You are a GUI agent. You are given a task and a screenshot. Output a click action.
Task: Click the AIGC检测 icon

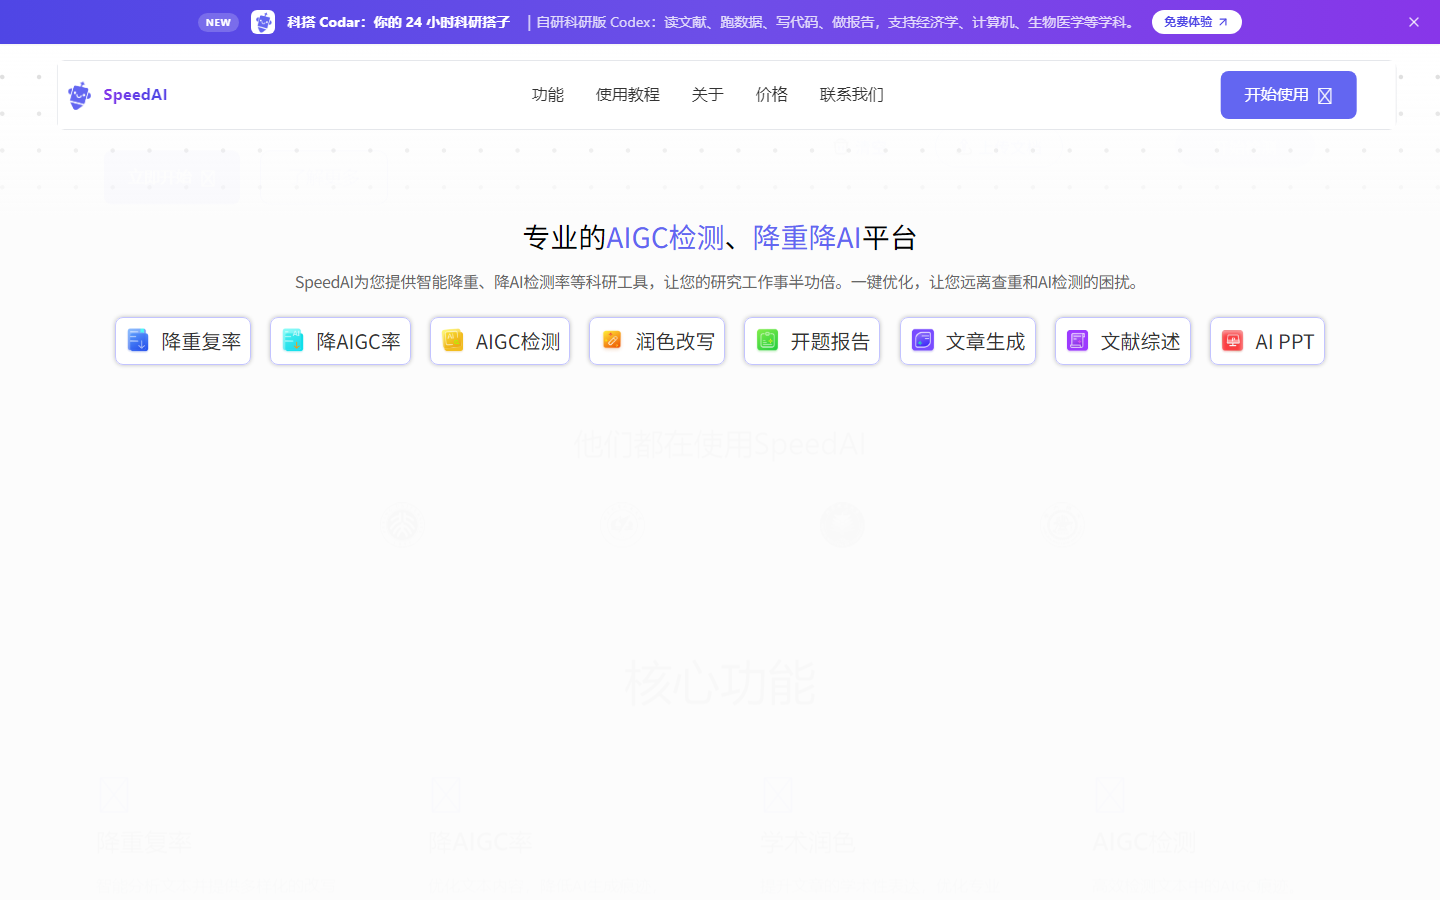[x=453, y=340]
